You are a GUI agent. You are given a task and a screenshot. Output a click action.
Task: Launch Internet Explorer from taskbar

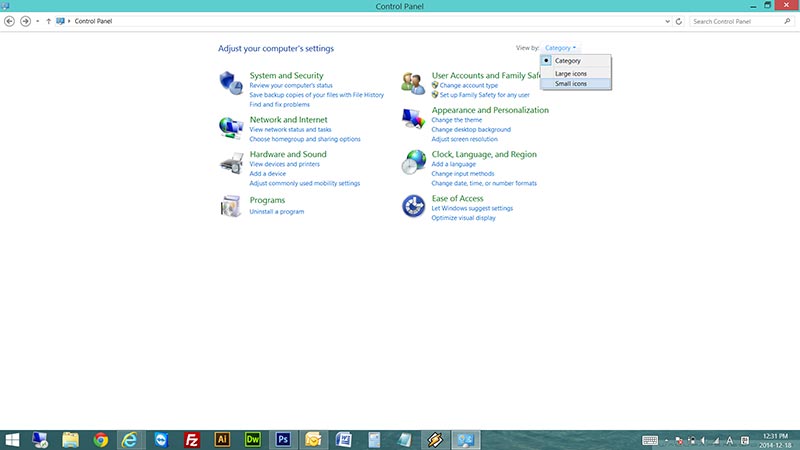point(130,440)
